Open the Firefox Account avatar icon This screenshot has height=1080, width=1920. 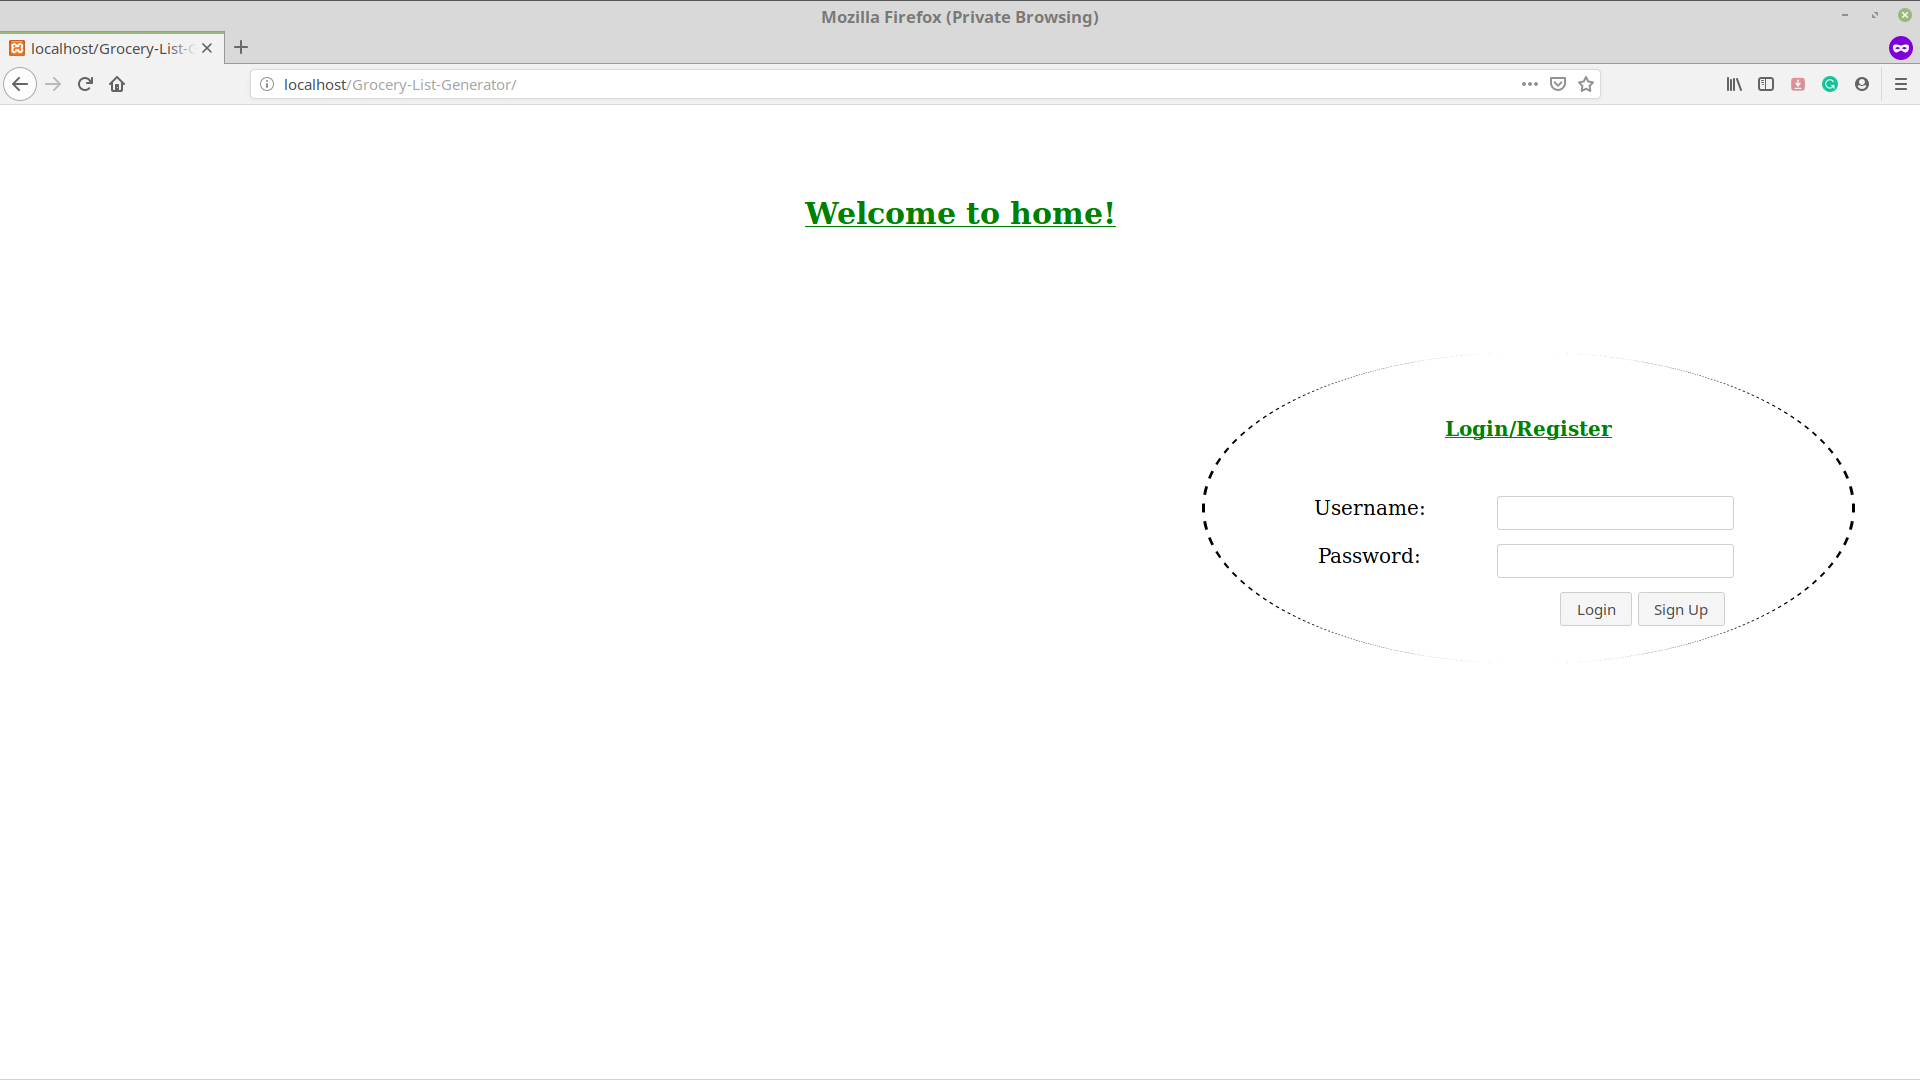1862,84
